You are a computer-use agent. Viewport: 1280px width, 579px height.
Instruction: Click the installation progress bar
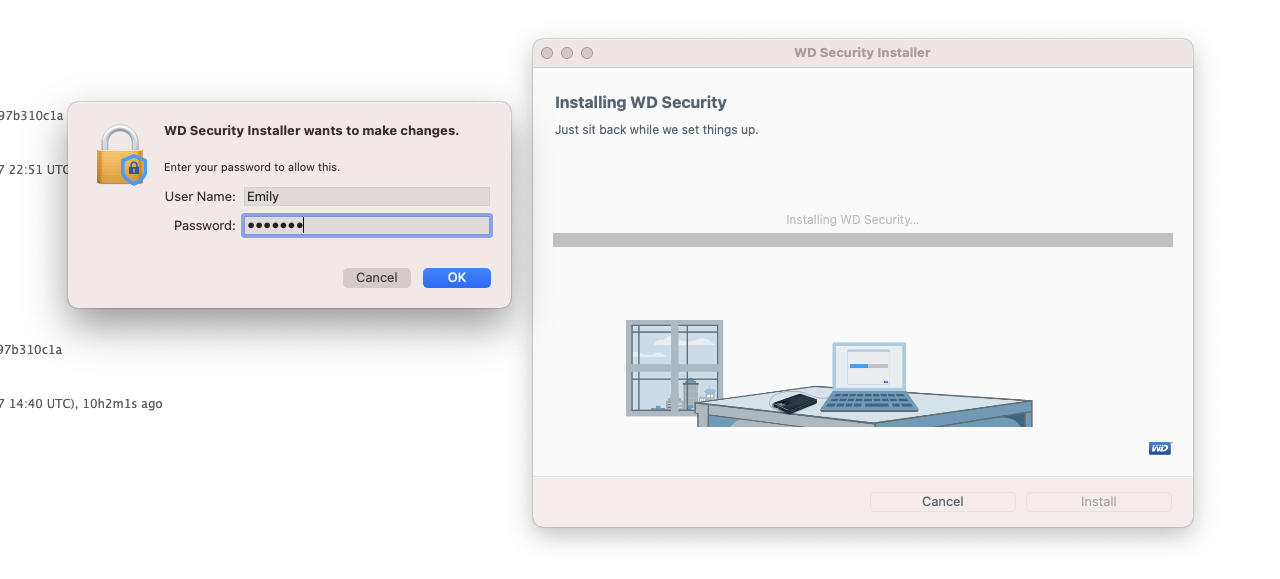pyautogui.click(x=863, y=240)
